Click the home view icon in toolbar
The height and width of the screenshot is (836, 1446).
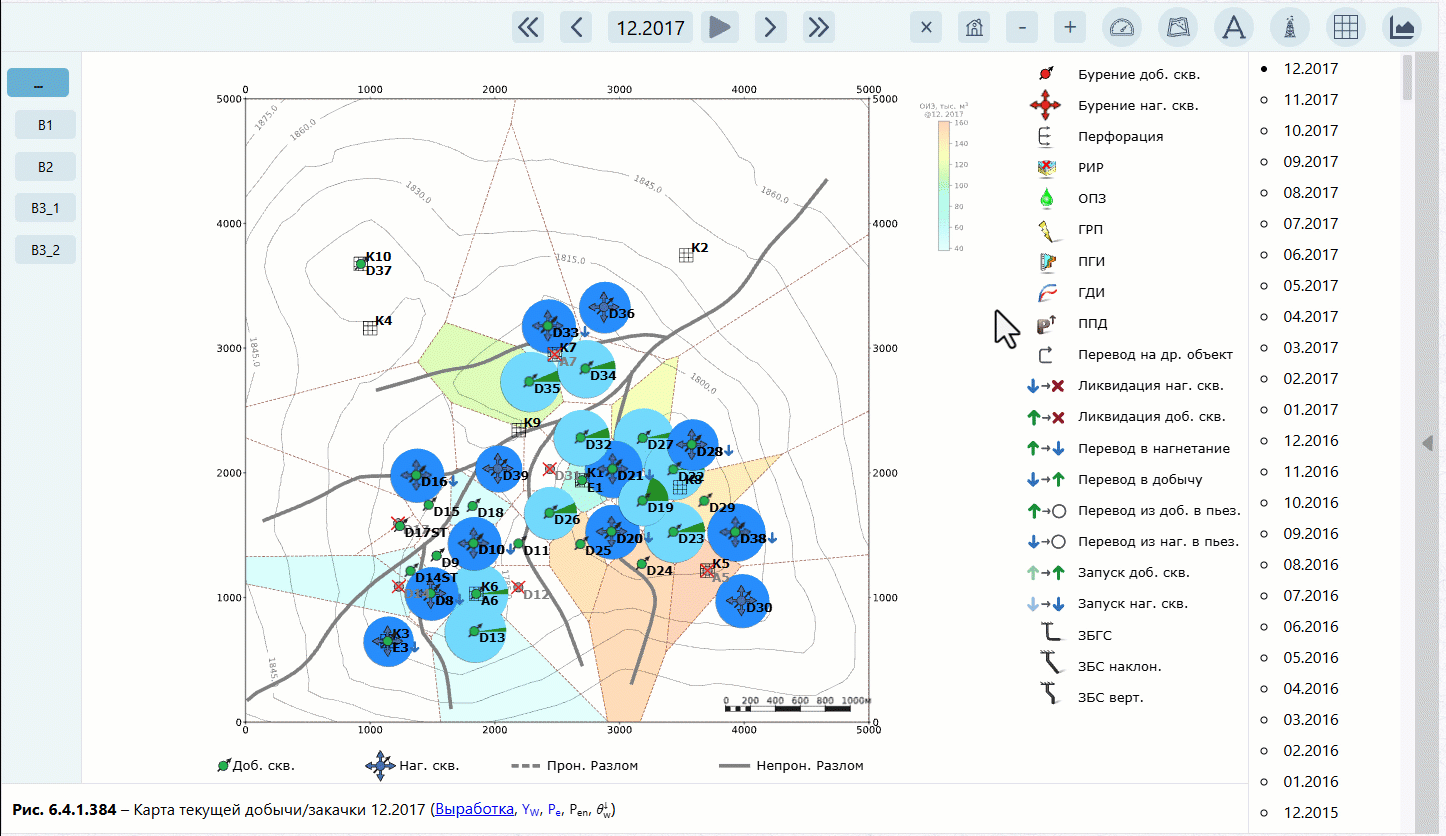tap(973, 27)
